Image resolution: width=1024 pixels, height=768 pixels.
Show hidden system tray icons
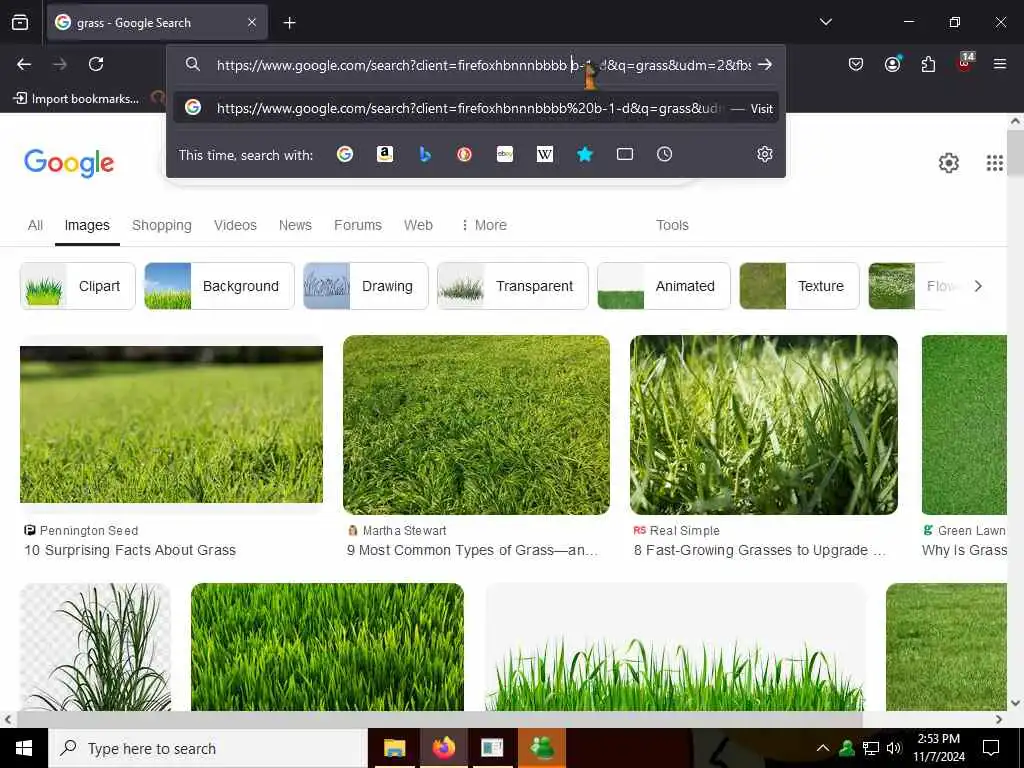(823, 748)
